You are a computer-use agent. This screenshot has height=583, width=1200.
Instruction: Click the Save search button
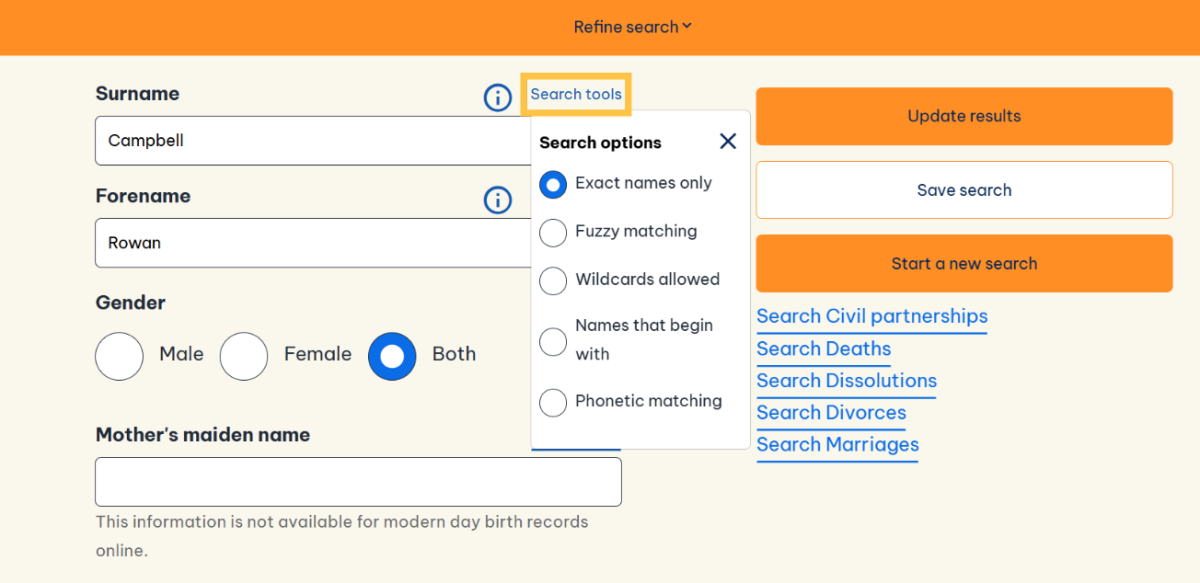964,190
